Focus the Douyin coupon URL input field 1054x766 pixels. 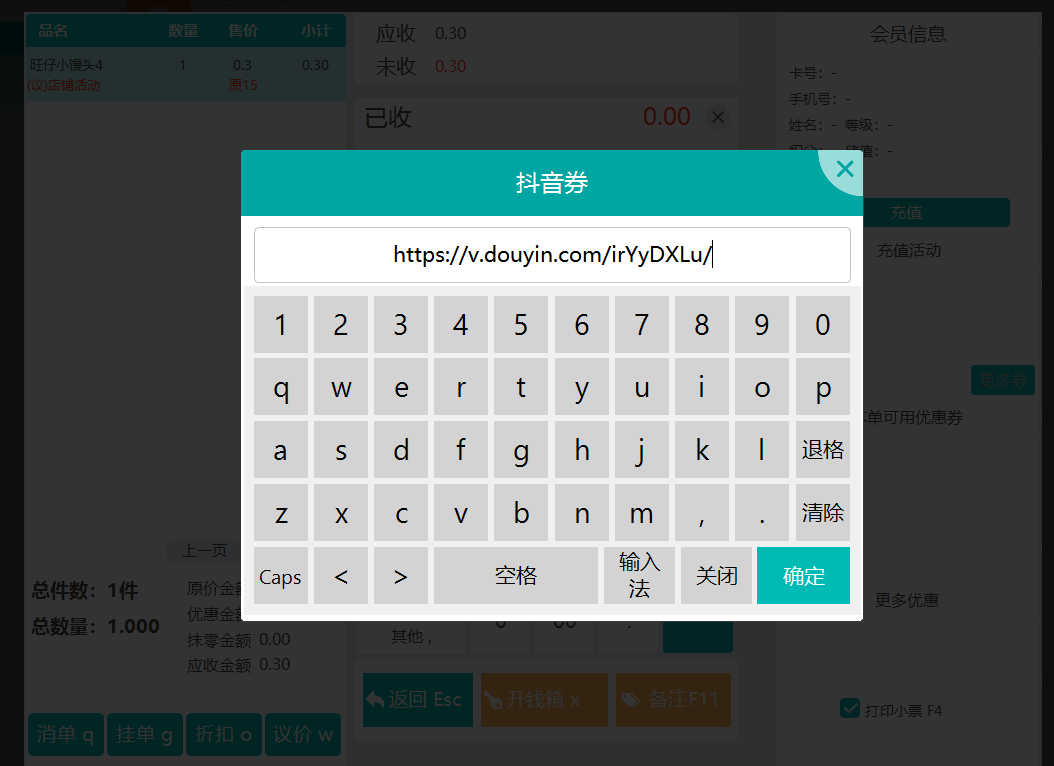coord(552,255)
